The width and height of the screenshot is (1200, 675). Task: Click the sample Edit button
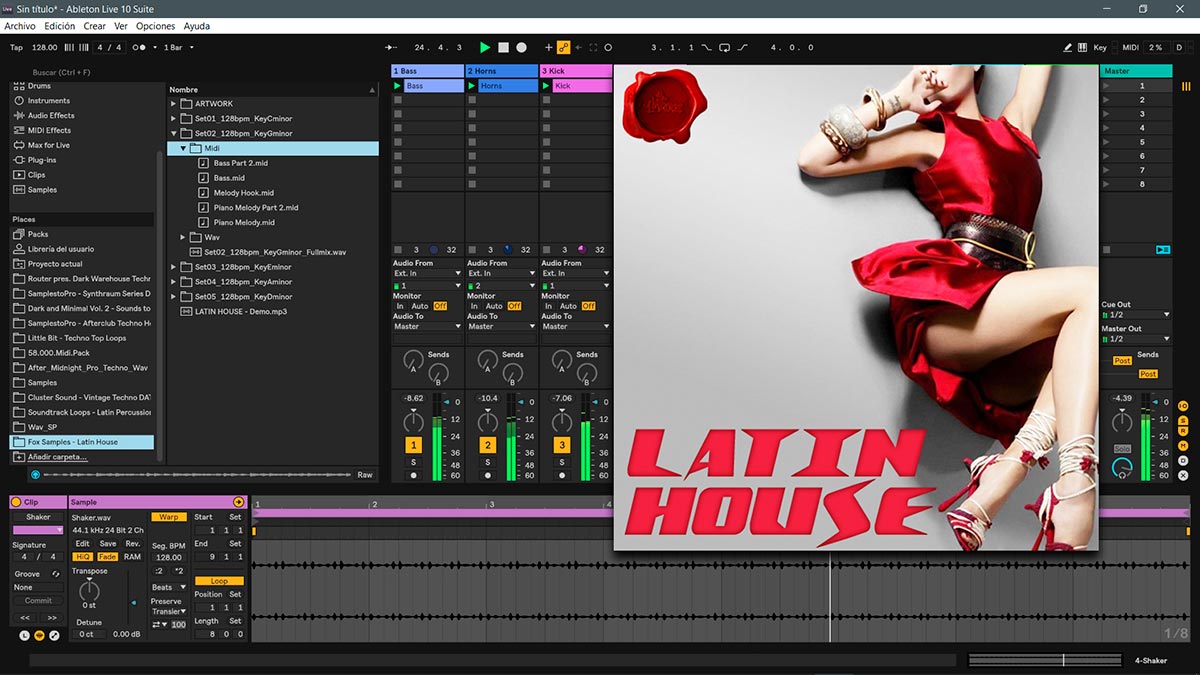pyautogui.click(x=83, y=544)
